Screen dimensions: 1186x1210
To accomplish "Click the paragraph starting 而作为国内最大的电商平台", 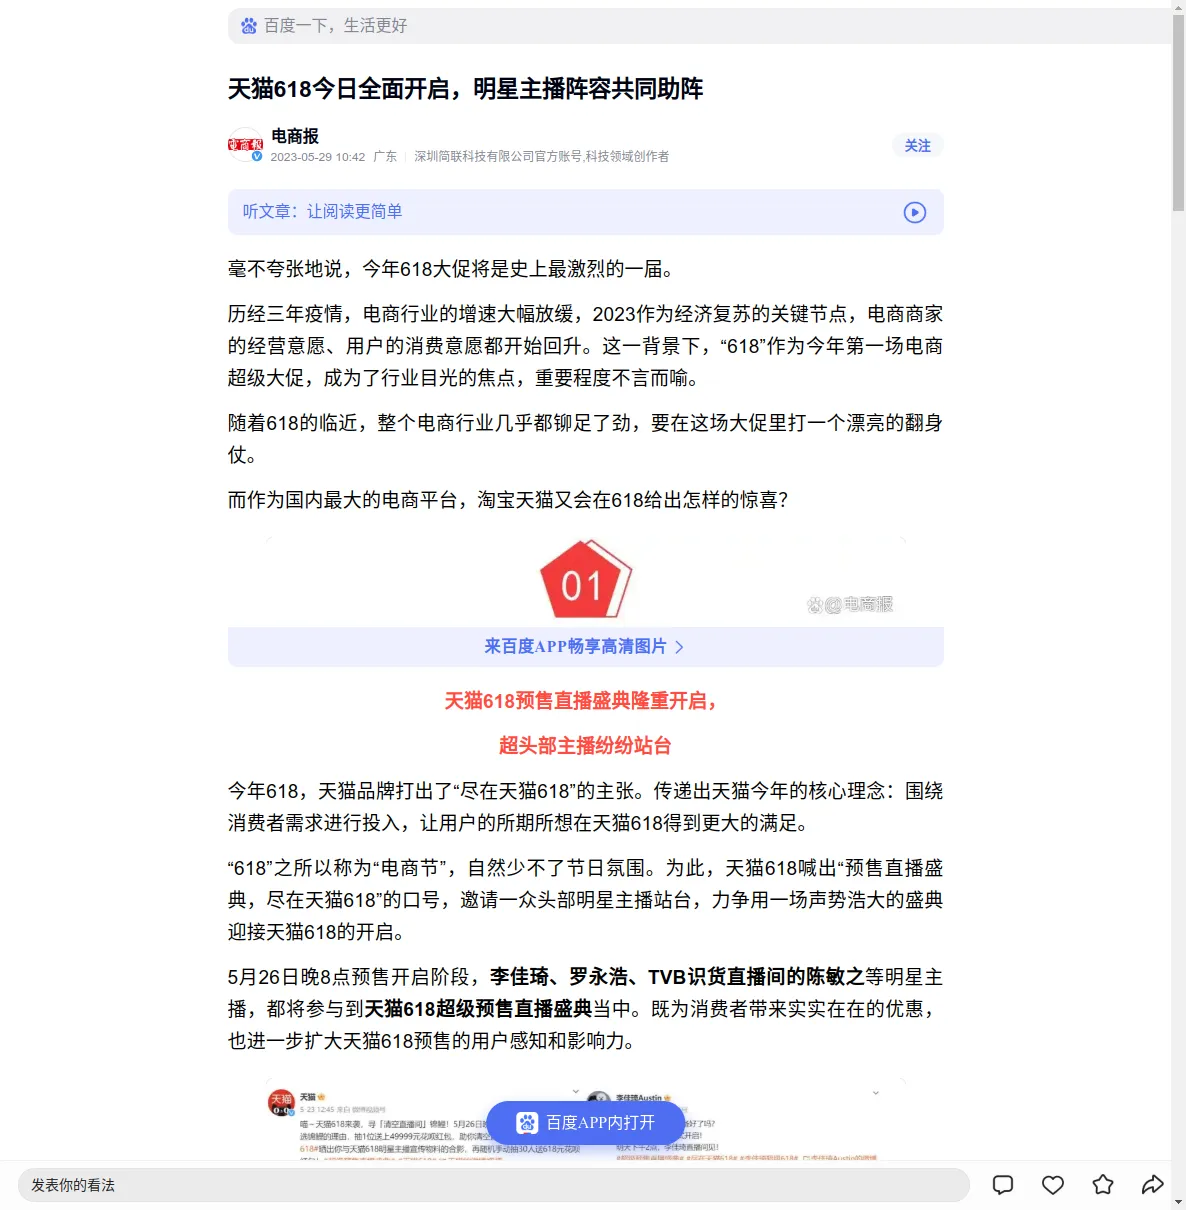I will point(510,500).
